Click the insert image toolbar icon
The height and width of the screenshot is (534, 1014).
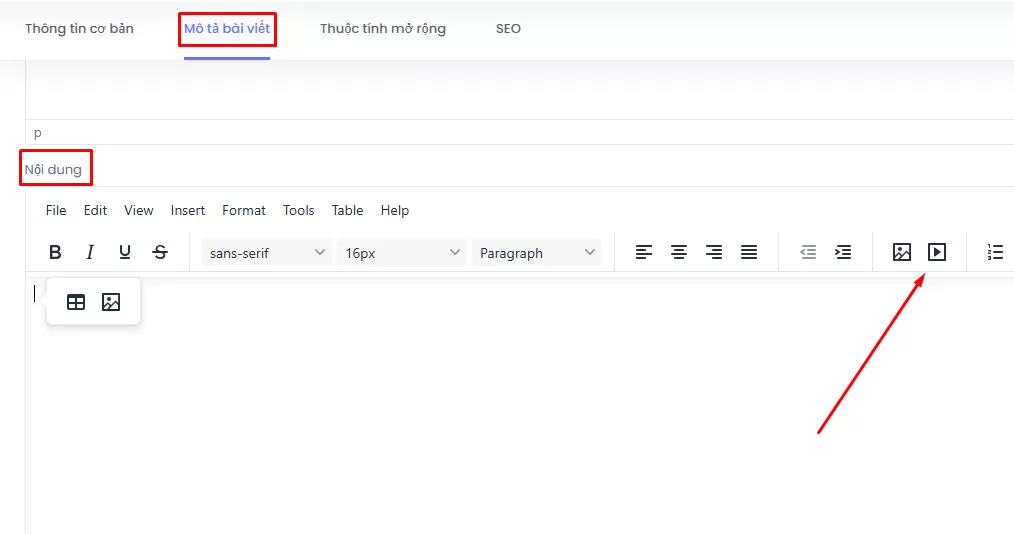[902, 253]
